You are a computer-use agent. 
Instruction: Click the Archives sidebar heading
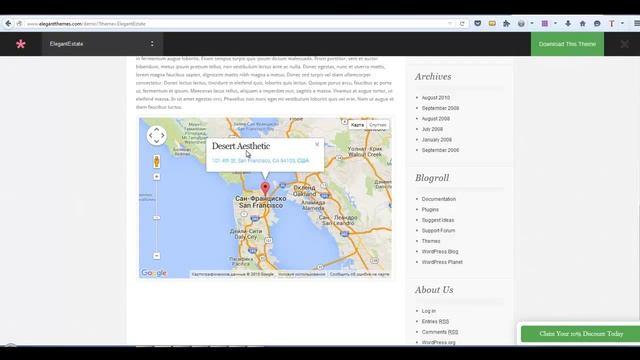point(433,77)
